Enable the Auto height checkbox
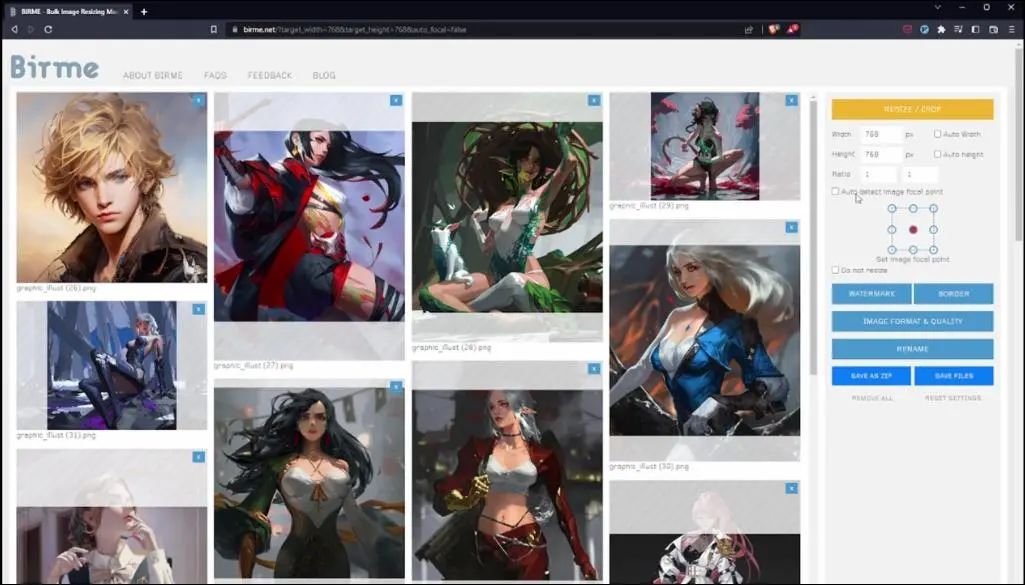 [937, 154]
